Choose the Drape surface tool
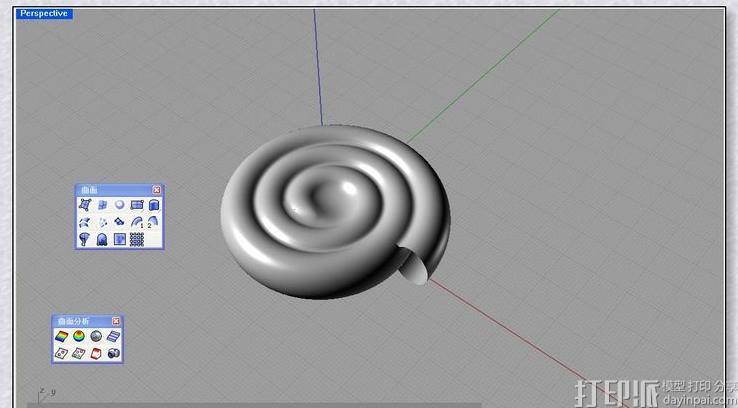This screenshot has height=408, width=738. click(102, 239)
